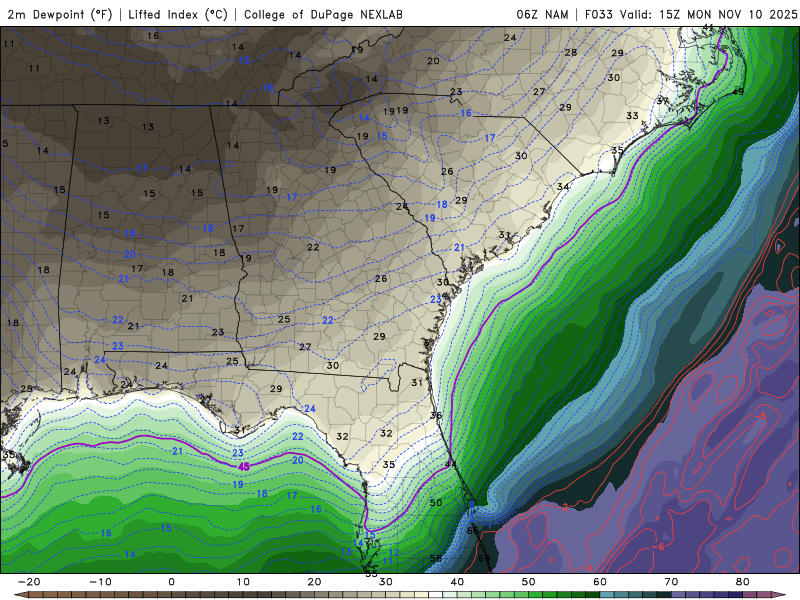Click the "28" dewpoint value in Virginia
800x600 pixels.
point(571,52)
